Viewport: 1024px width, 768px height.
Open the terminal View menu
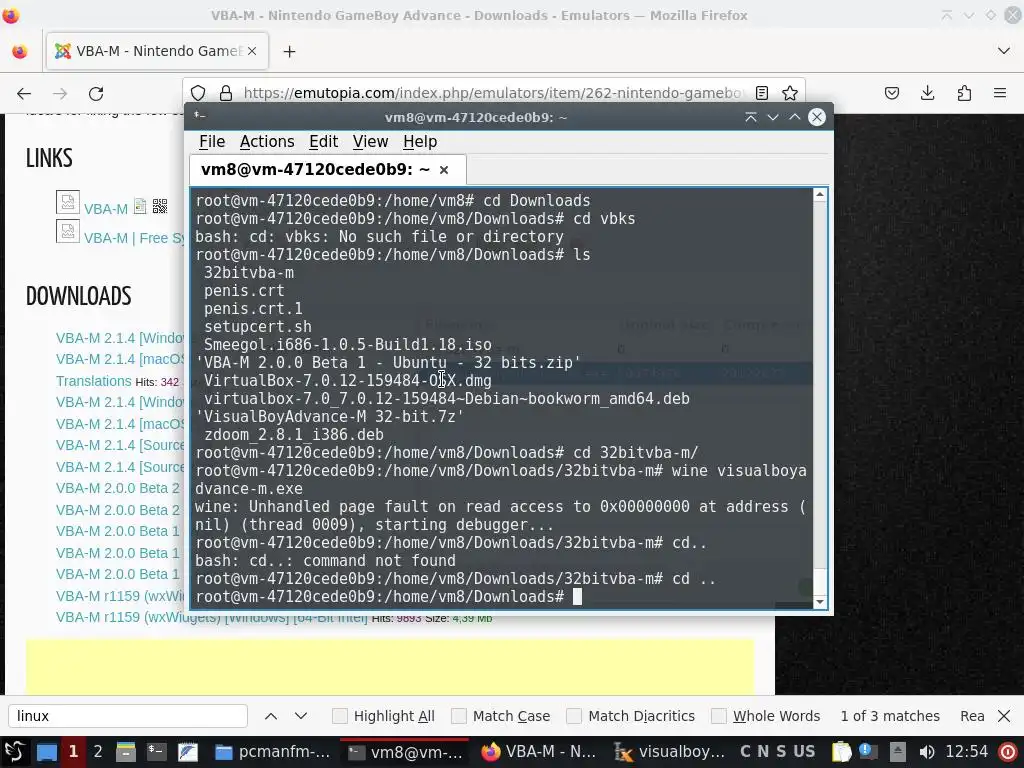pyautogui.click(x=370, y=142)
